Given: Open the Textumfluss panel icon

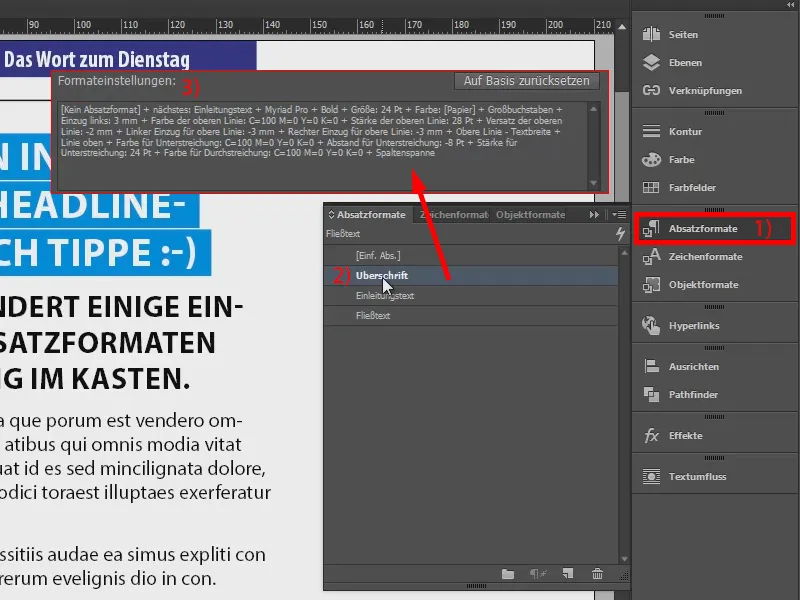Looking at the screenshot, I should tap(651, 477).
